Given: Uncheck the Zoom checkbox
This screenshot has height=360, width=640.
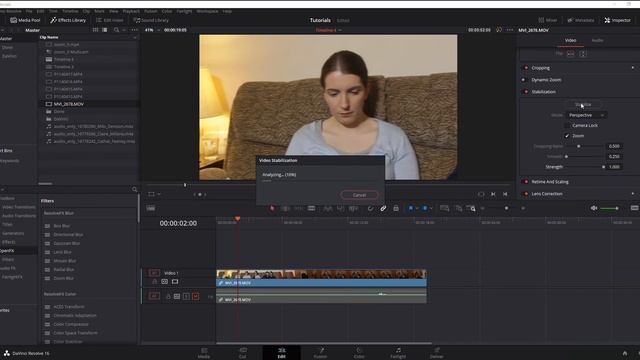Looking at the screenshot, I should pyautogui.click(x=567, y=136).
